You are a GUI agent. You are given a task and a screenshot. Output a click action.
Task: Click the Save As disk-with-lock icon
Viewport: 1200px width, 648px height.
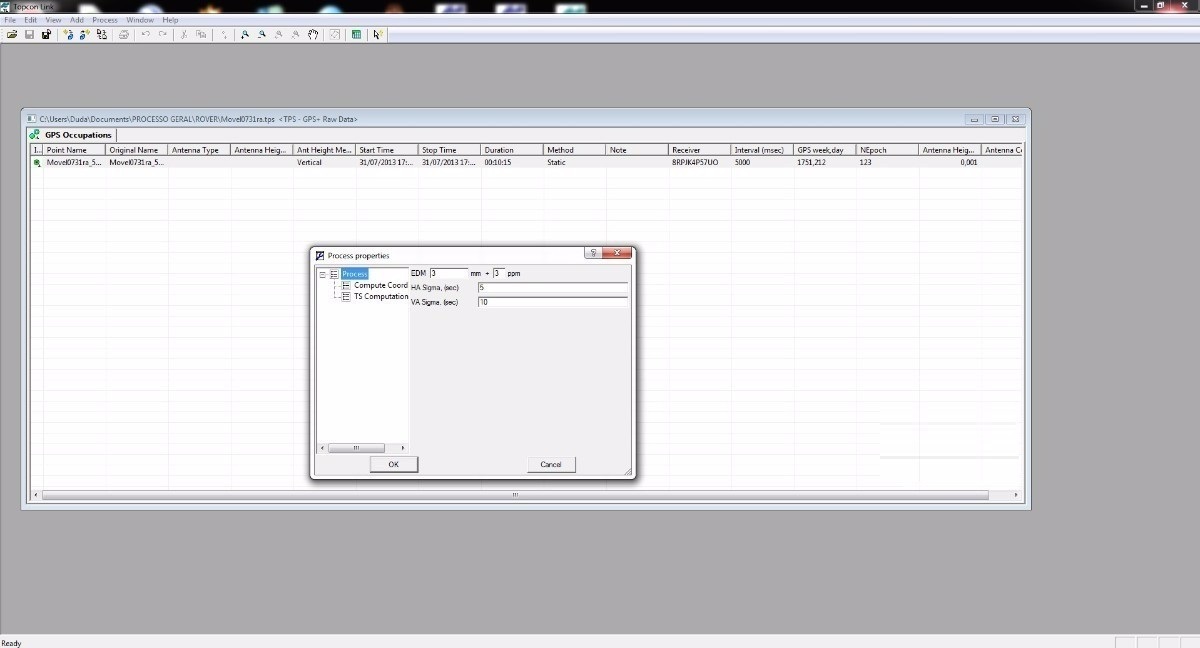coord(46,34)
